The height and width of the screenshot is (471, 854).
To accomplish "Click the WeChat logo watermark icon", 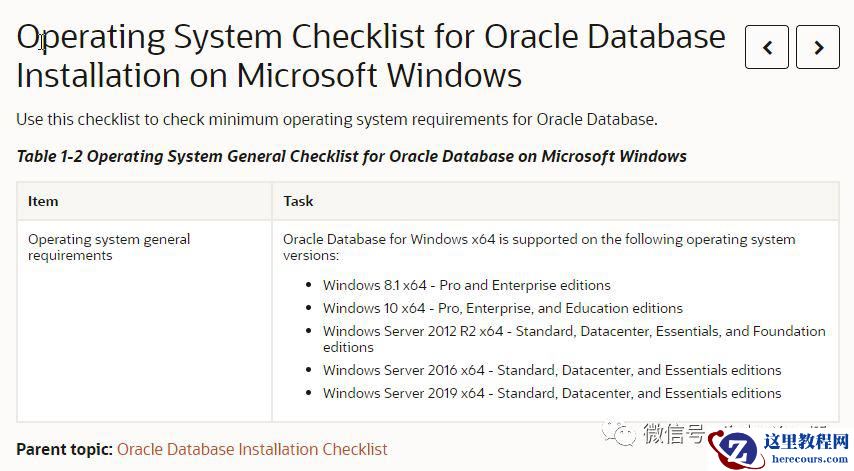I will [623, 433].
